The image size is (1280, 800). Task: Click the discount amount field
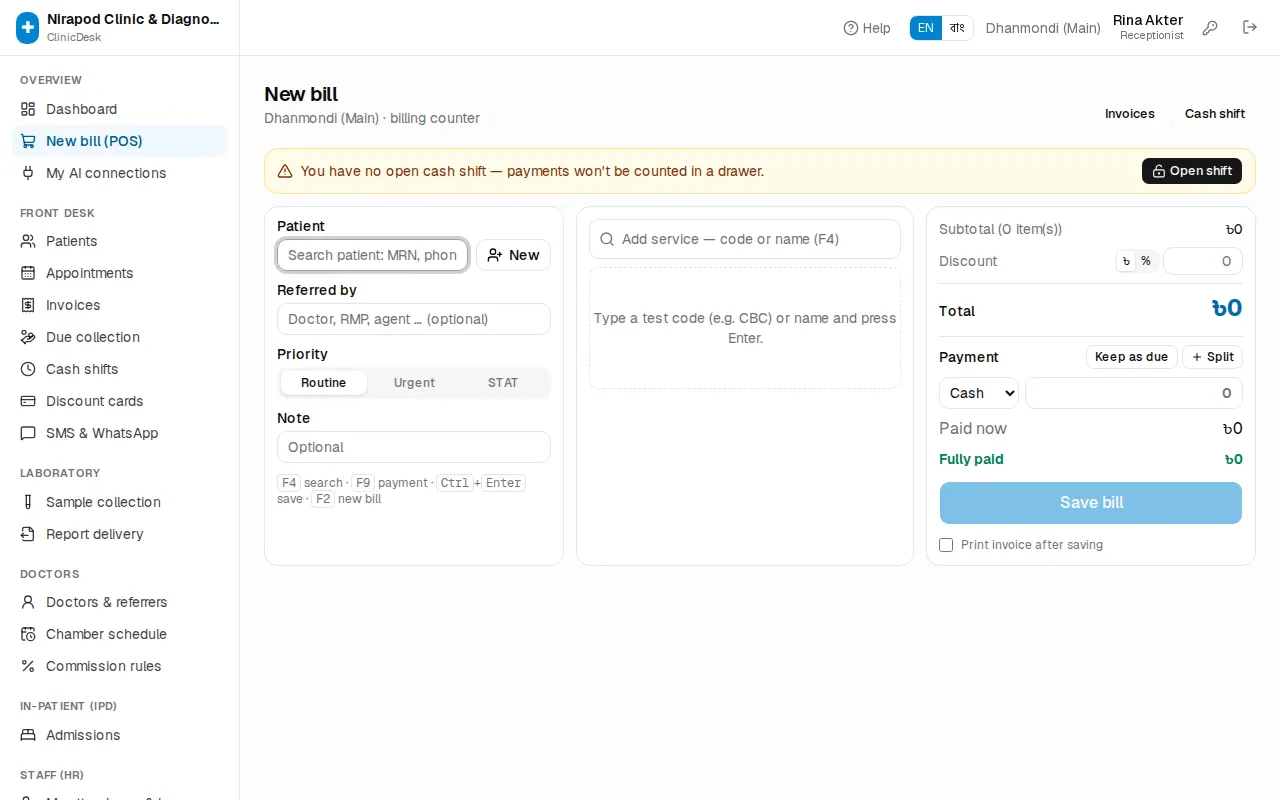coord(1203,261)
